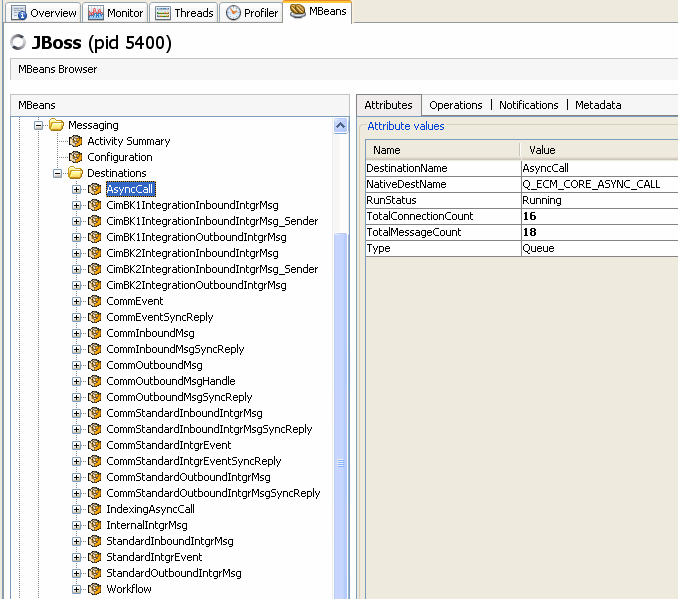Click the CimBK1IntegrationInboundIntgrMsg_Sender bean icon
The height and width of the screenshot is (599, 678).
click(95, 221)
